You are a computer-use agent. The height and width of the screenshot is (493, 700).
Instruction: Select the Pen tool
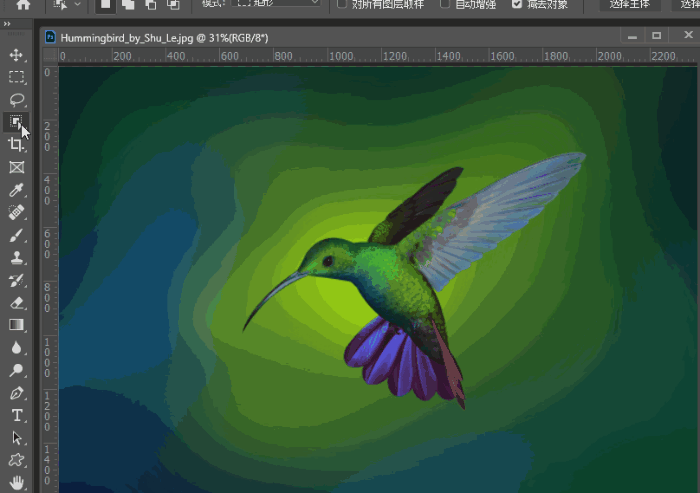tap(16, 393)
